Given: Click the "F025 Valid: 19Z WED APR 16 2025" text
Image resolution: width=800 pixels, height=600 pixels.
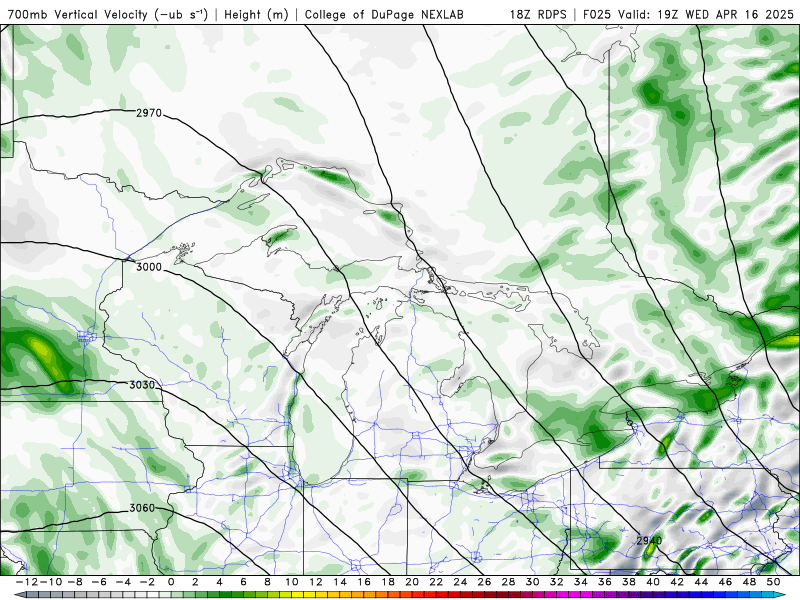Looking at the screenshot, I should coord(688,14).
